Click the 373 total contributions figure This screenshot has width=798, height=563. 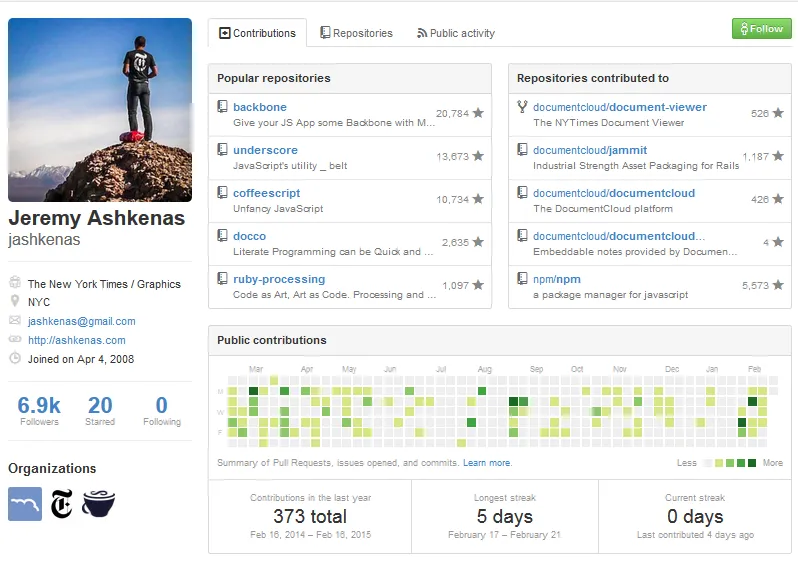click(x=310, y=516)
